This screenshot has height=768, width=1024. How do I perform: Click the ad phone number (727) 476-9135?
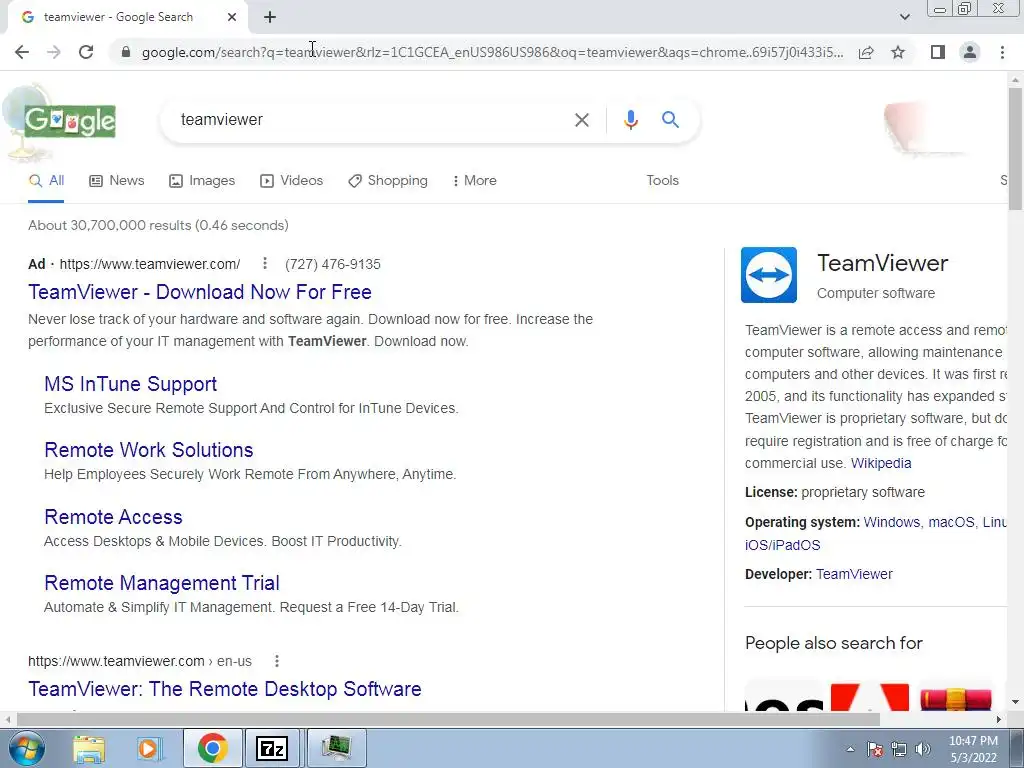coord(333,264)
